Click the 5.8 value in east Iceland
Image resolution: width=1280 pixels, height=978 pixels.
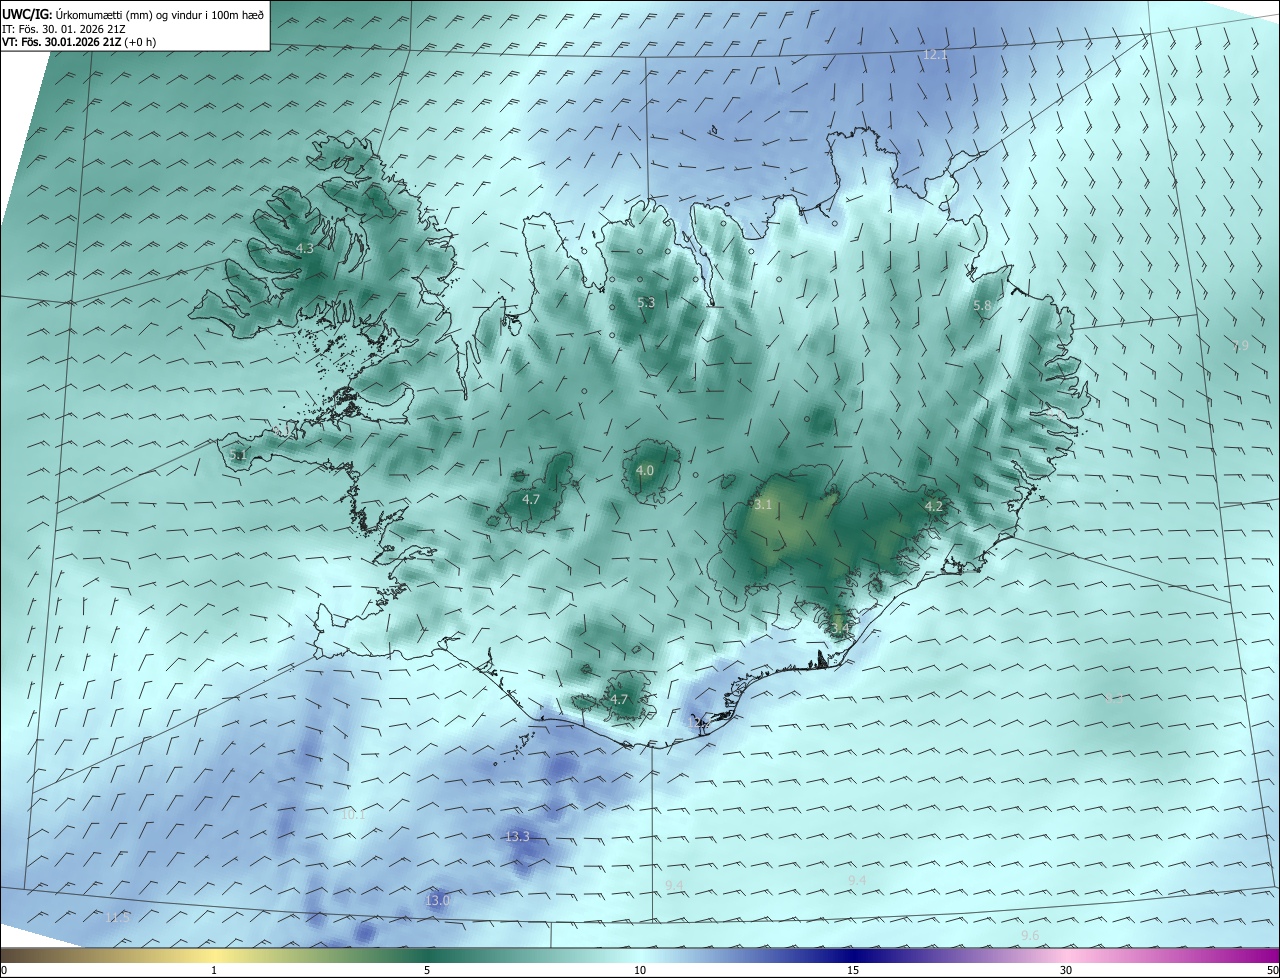tap(982, 305)
